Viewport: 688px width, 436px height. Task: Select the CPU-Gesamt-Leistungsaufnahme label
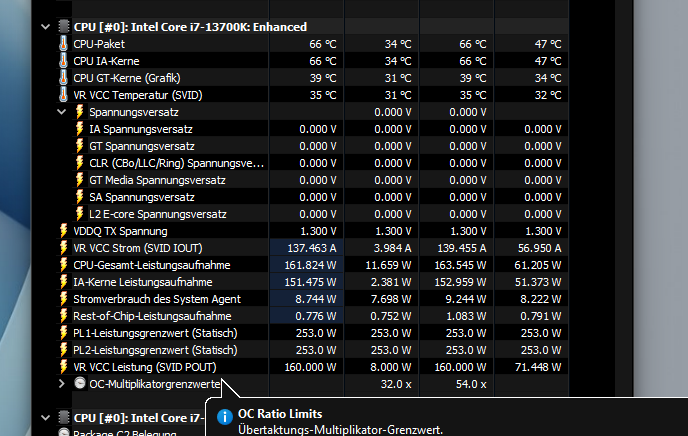click(x=152, y=265)
